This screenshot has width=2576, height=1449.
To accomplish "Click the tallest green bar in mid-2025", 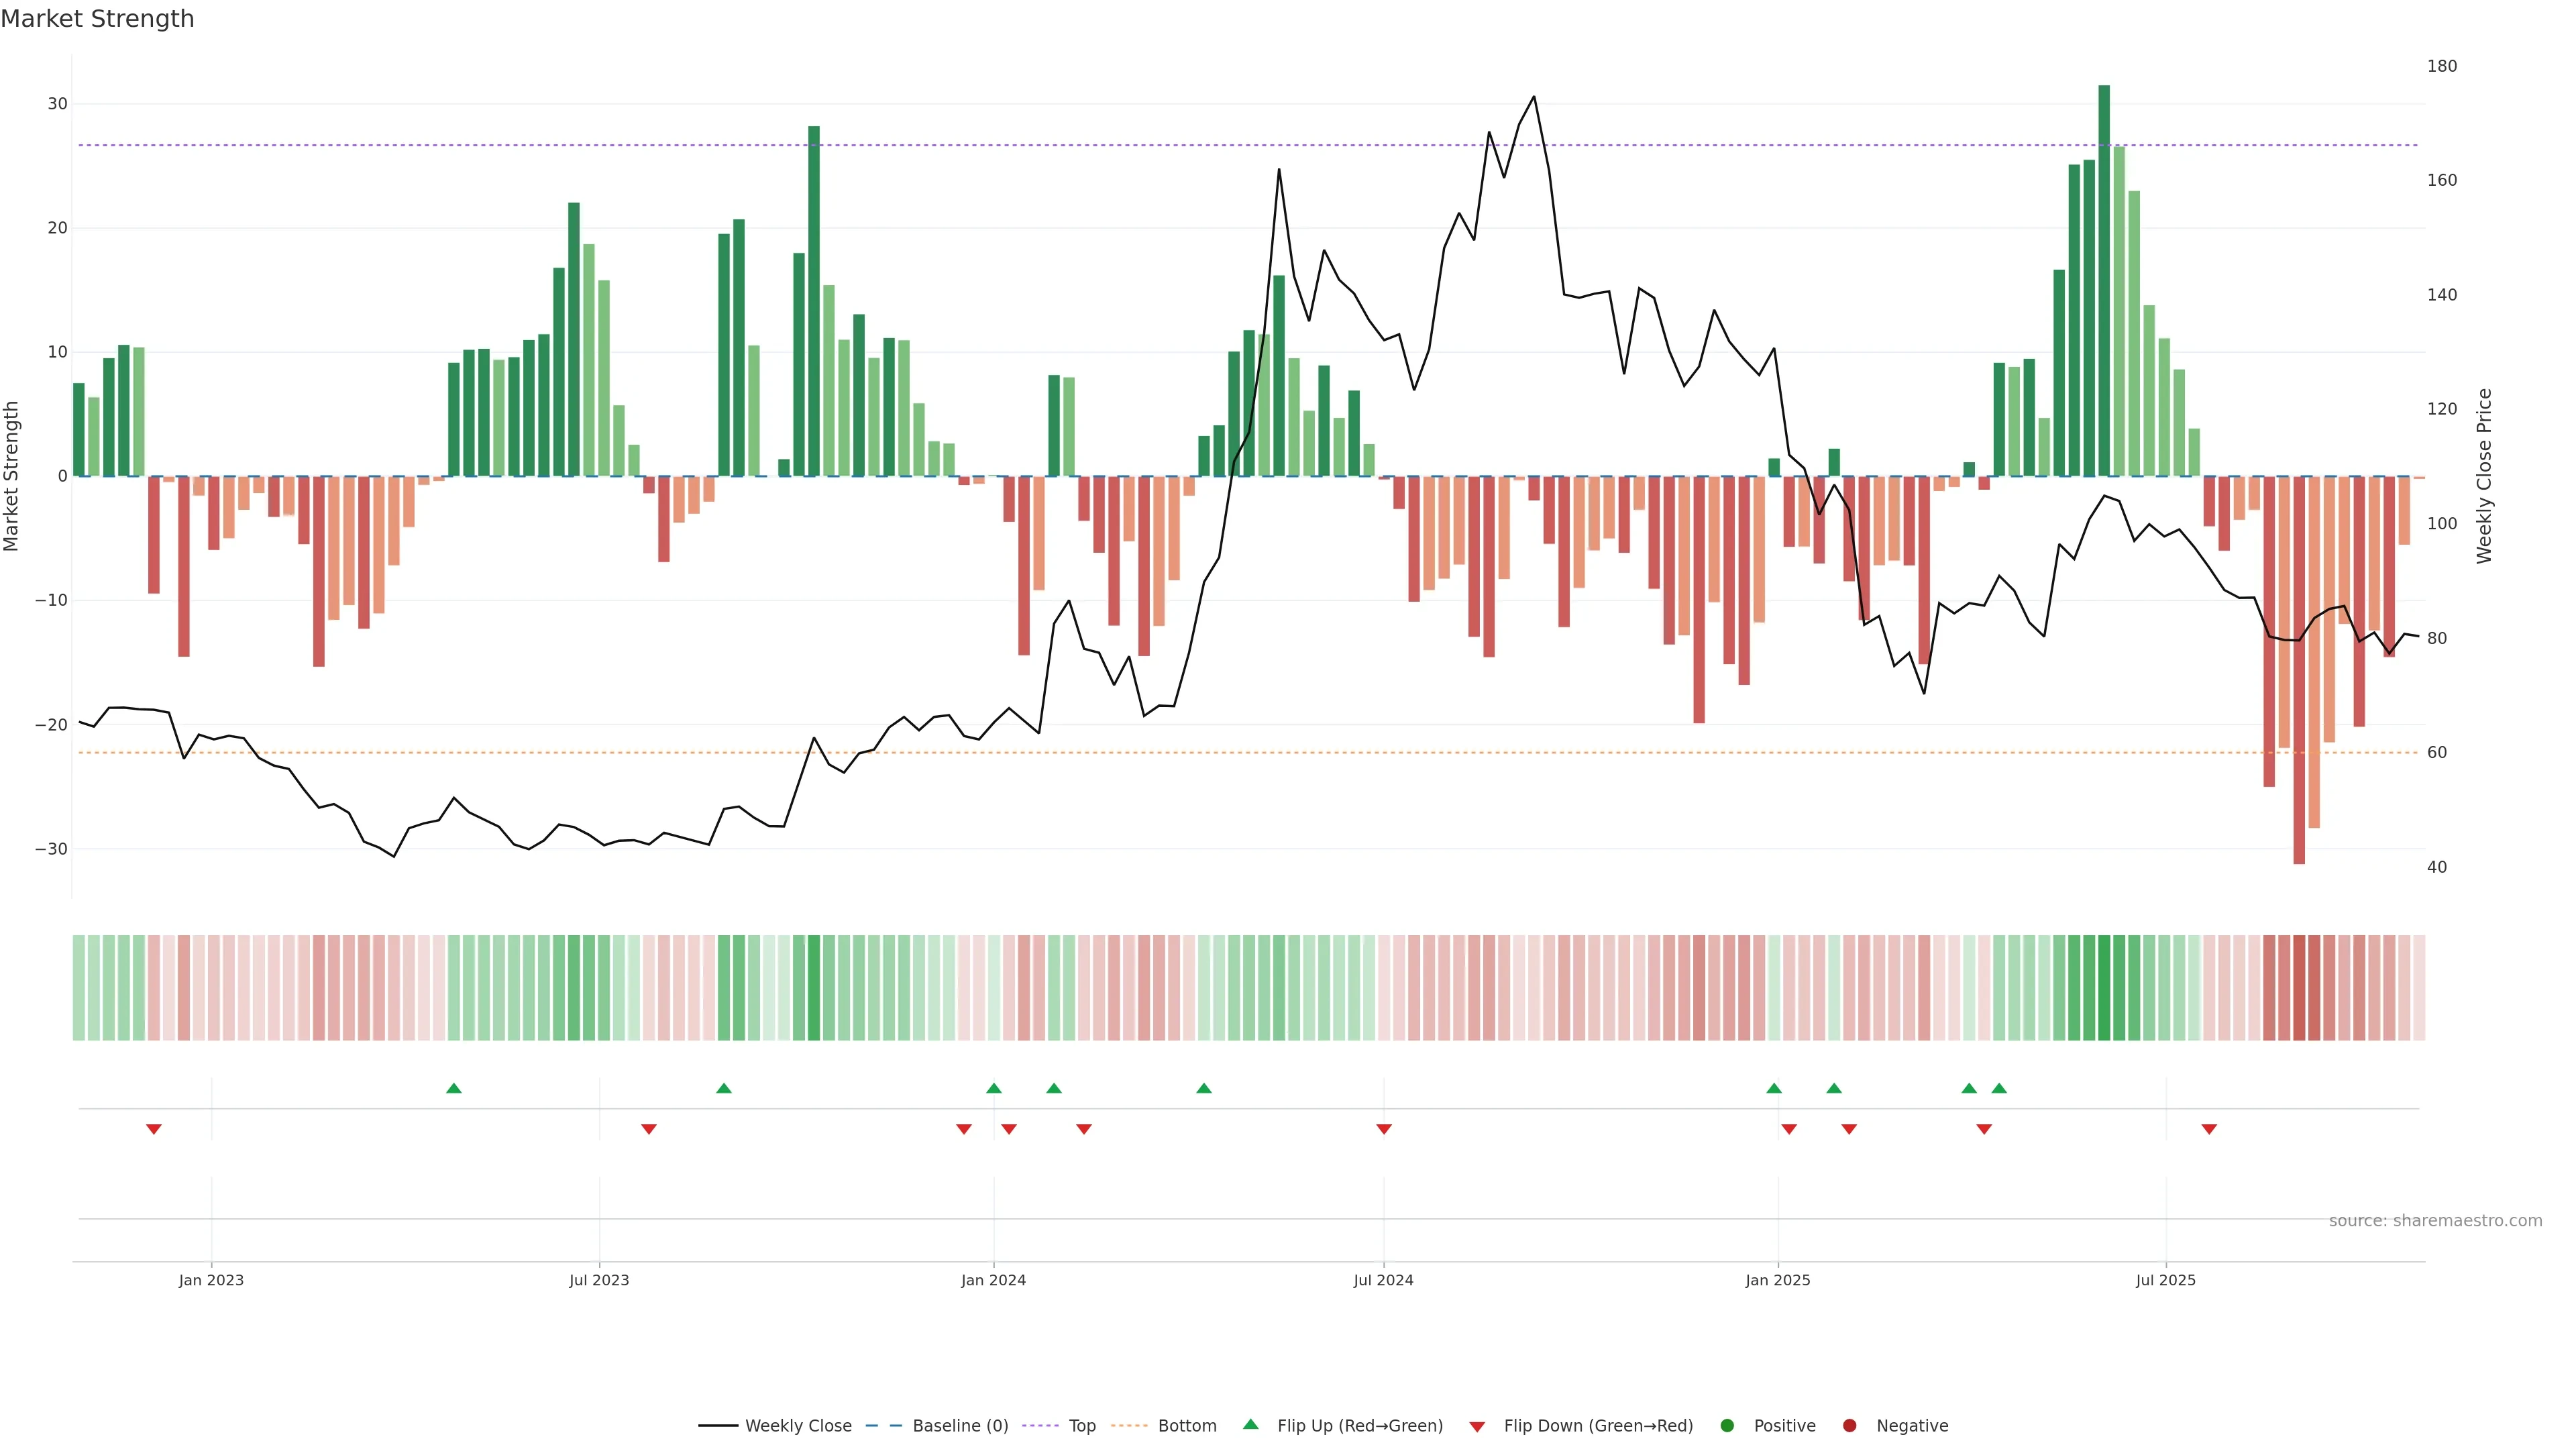I will 2104,280.
